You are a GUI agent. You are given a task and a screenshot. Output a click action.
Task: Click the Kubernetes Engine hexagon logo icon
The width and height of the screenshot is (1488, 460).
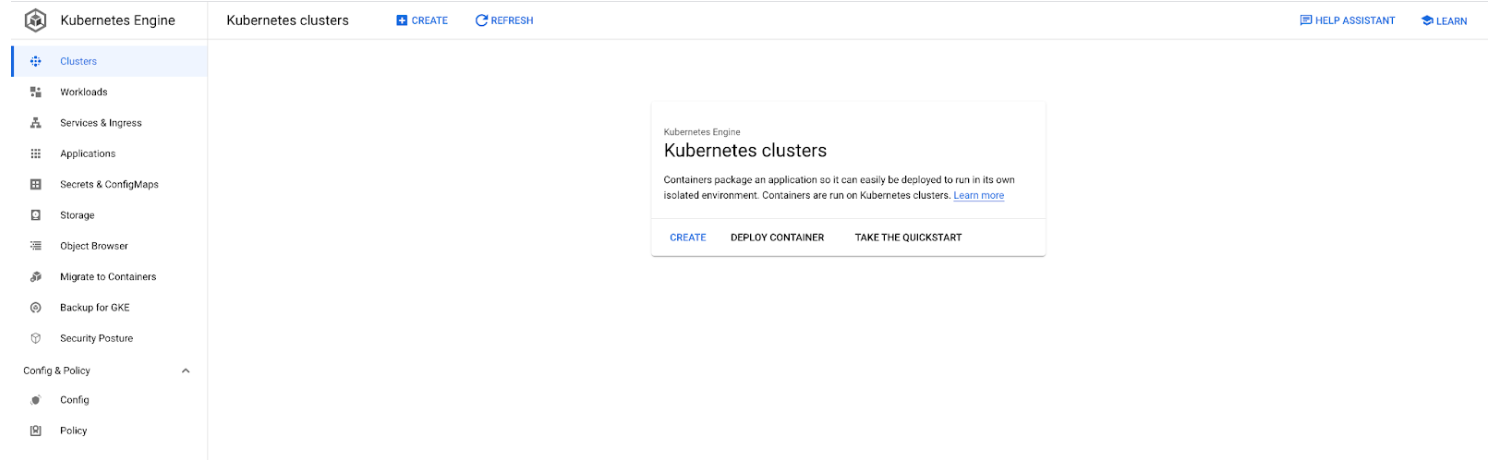coord(35,20)
